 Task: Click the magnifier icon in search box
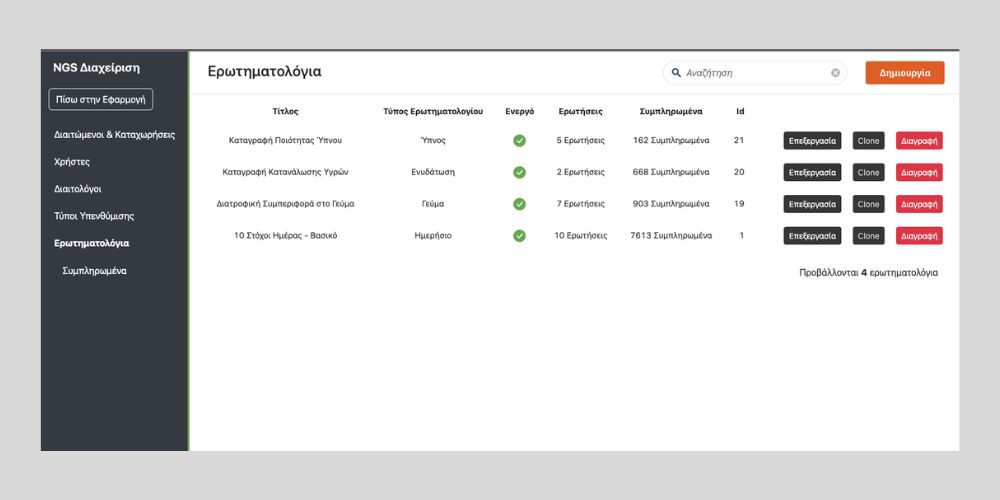(x=676, y=73)
